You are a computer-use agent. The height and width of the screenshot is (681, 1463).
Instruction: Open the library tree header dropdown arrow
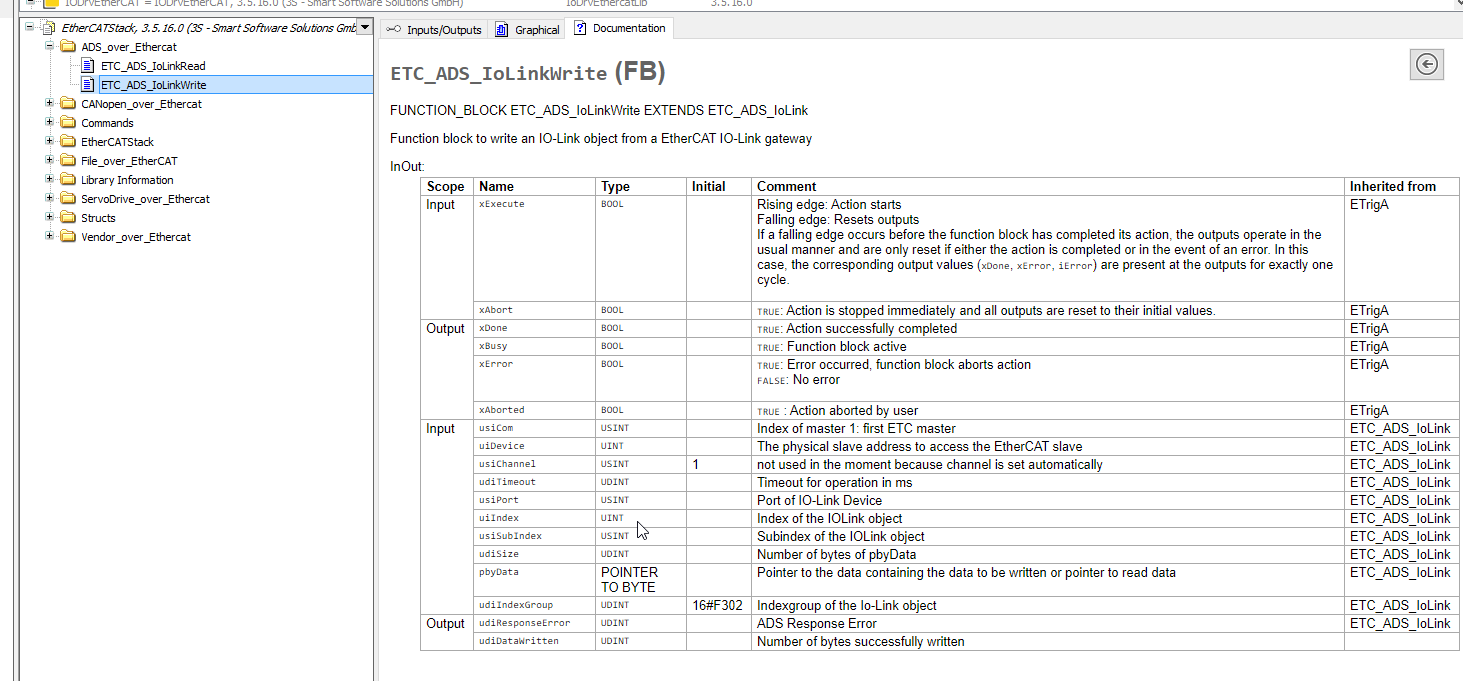click(365, 28)
